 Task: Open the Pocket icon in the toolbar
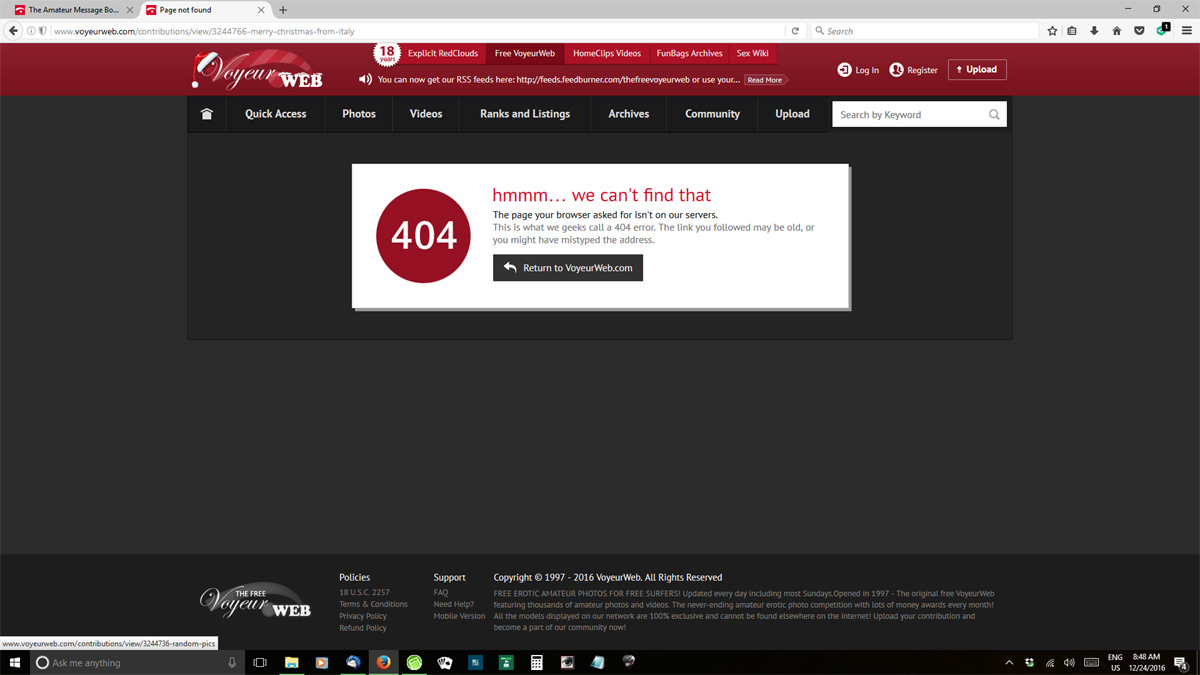tap(1139, 31)
